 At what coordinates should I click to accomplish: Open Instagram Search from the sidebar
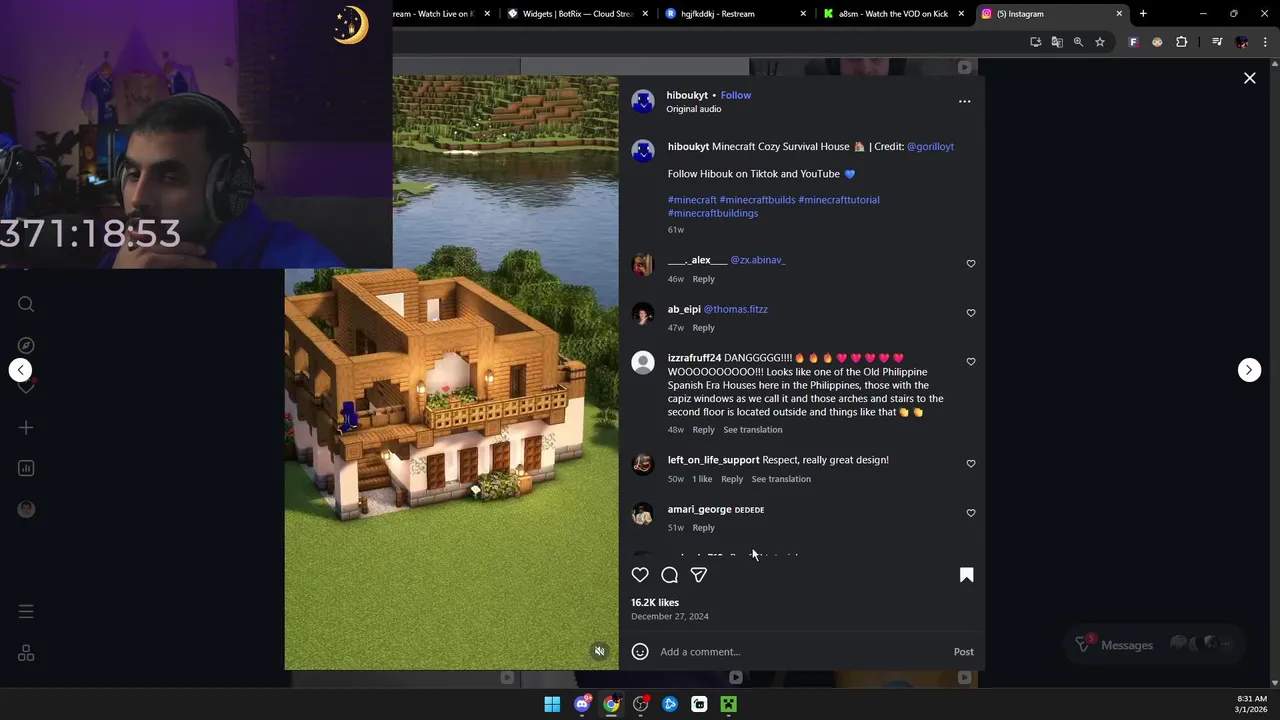click(26, 304)
